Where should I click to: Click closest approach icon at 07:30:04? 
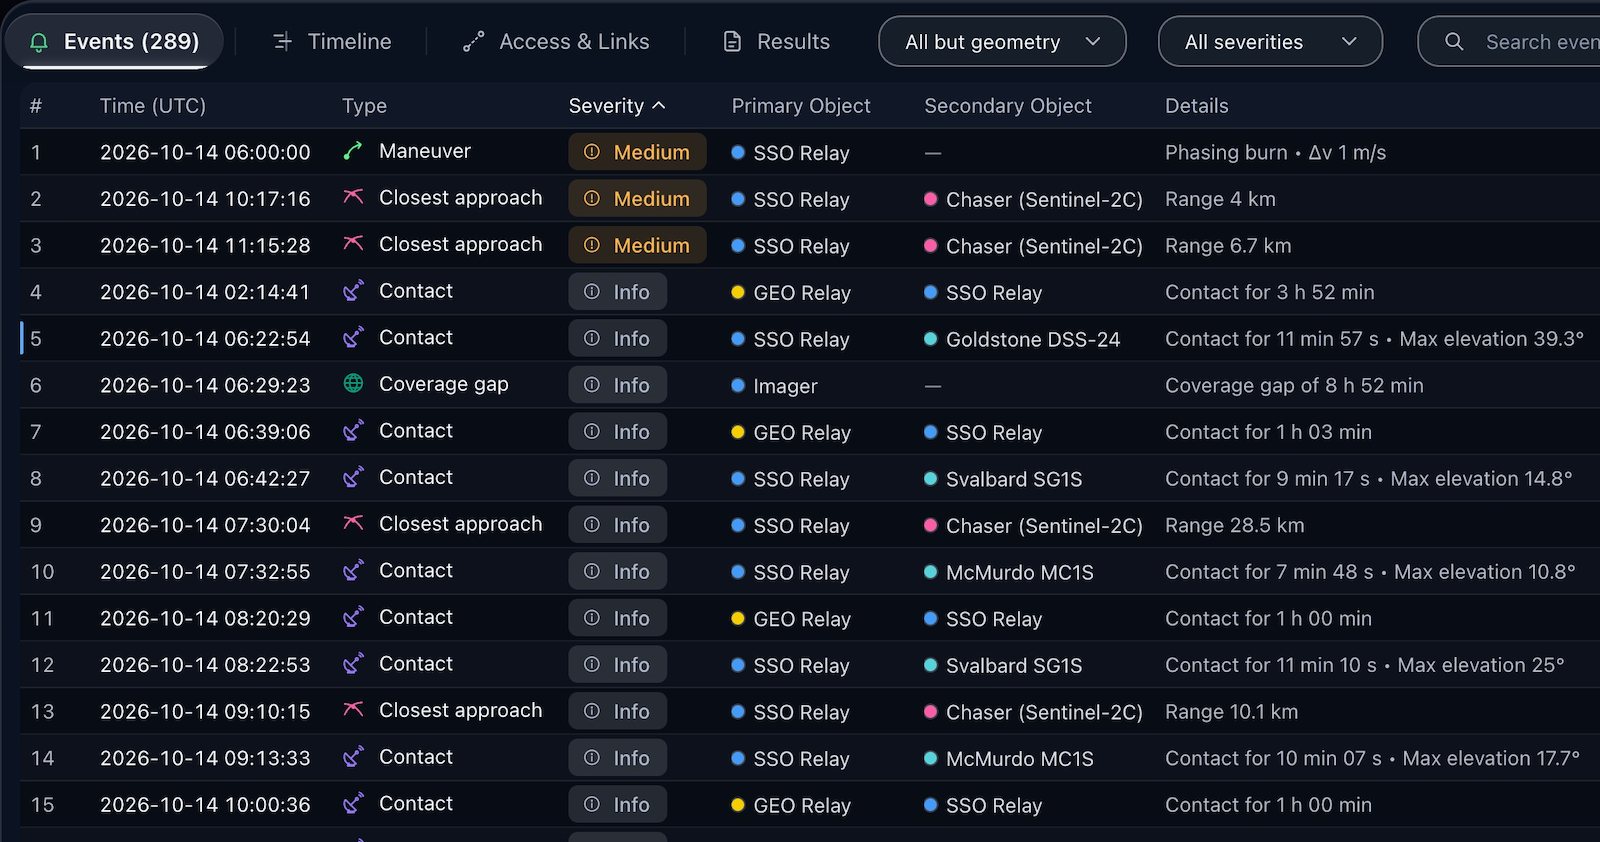point(353,523)
